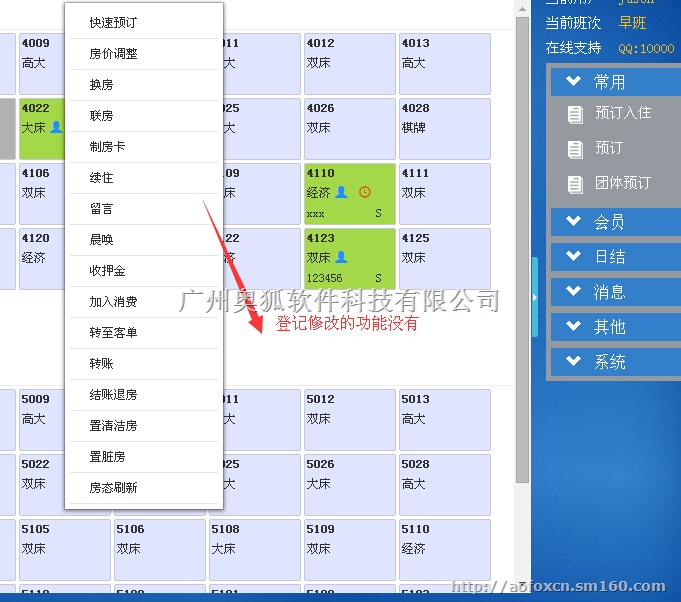Click 收押金 in the context menu

coord(144,271)
